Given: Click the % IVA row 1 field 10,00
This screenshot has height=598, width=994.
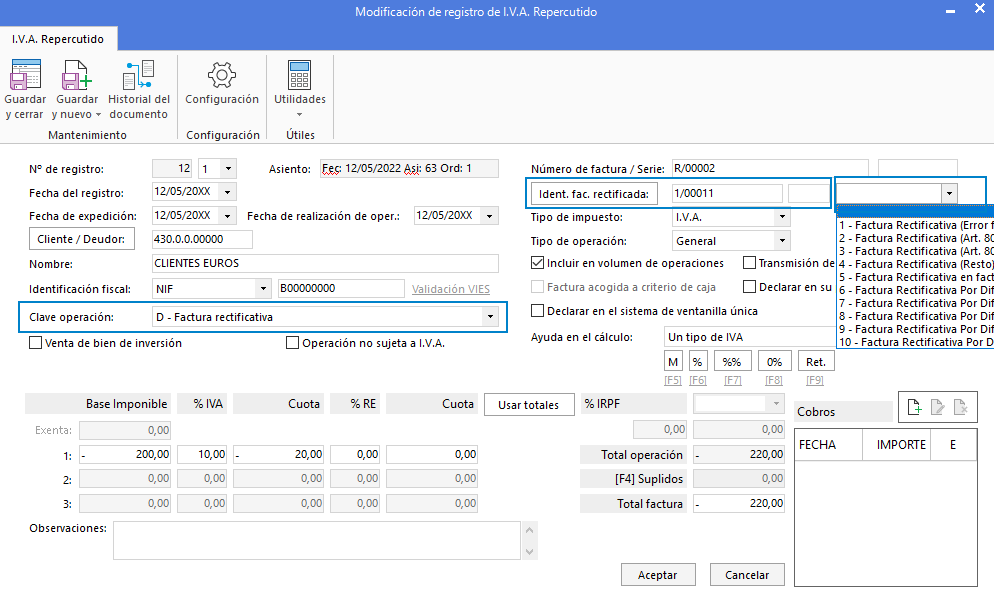Looking at the screenshot, I should click(202, 454).
